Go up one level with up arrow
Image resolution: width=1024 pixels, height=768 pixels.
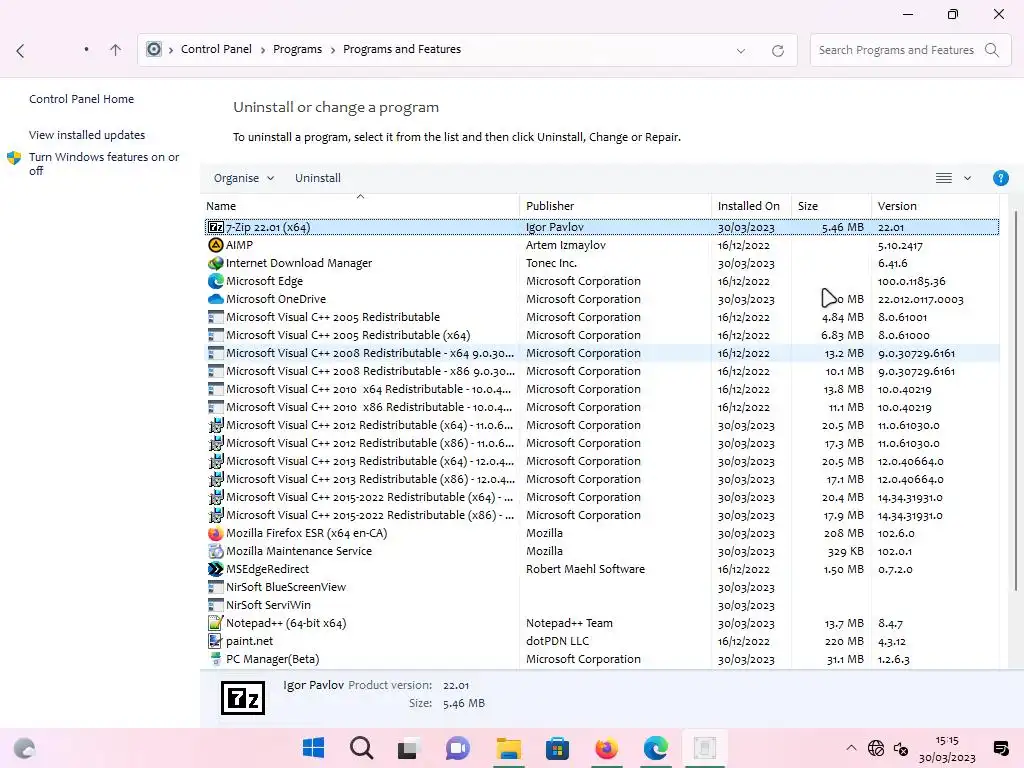coord(116,50)
